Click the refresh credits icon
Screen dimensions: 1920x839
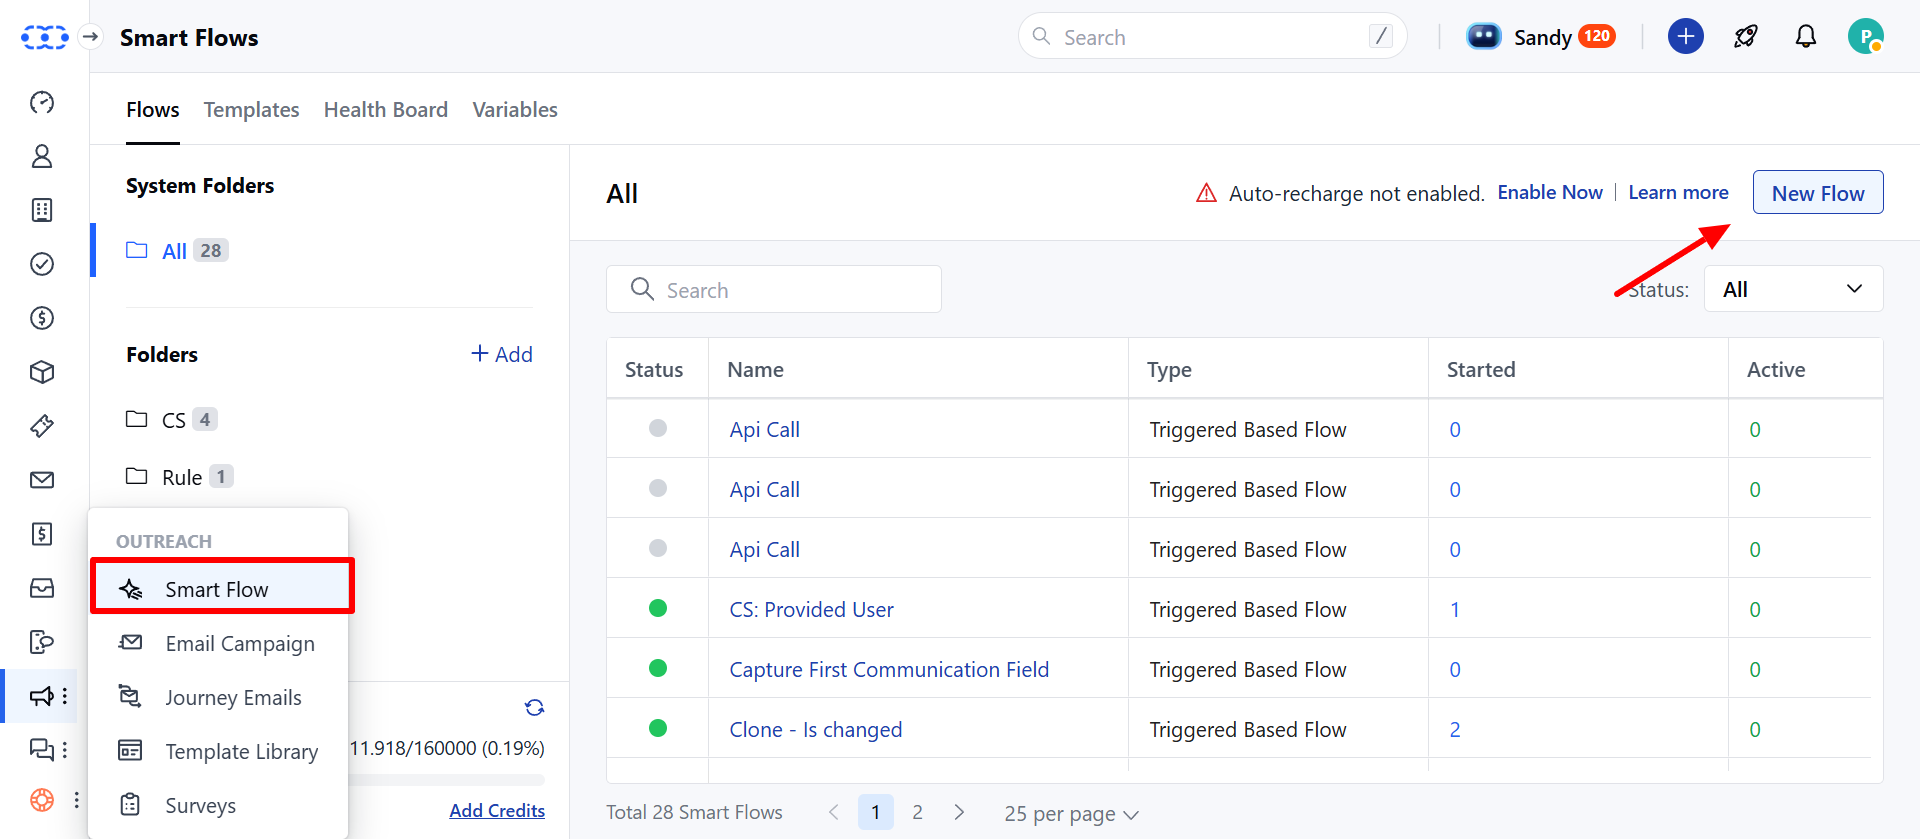click(x=535, y=708)
